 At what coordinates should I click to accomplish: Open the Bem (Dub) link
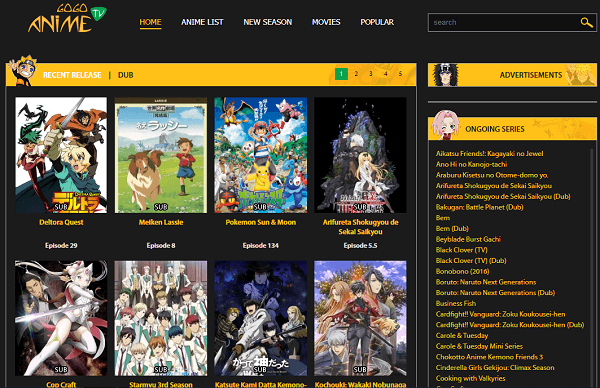[452, 228]
